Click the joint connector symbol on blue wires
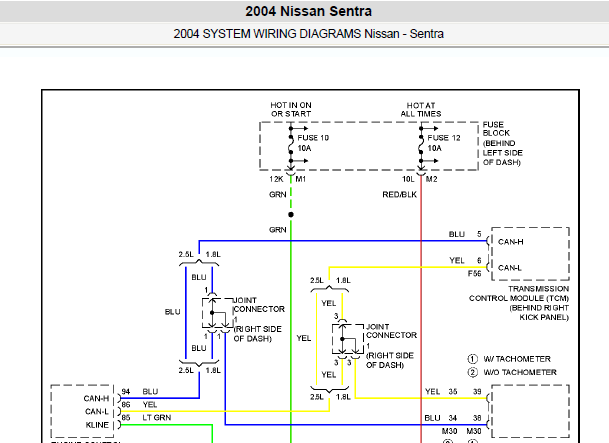This screenshot has width=609, height=443. [217, 313]
